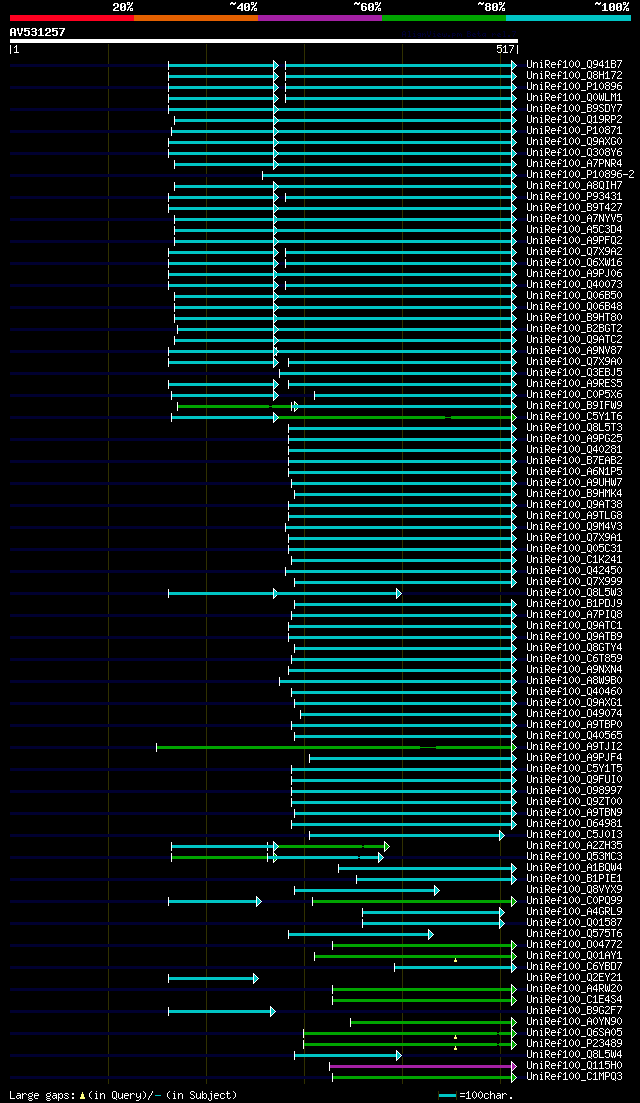Select label UniRef100_C6T859
The height and width of the screenshot is (1103, 640).
(575, 659)
